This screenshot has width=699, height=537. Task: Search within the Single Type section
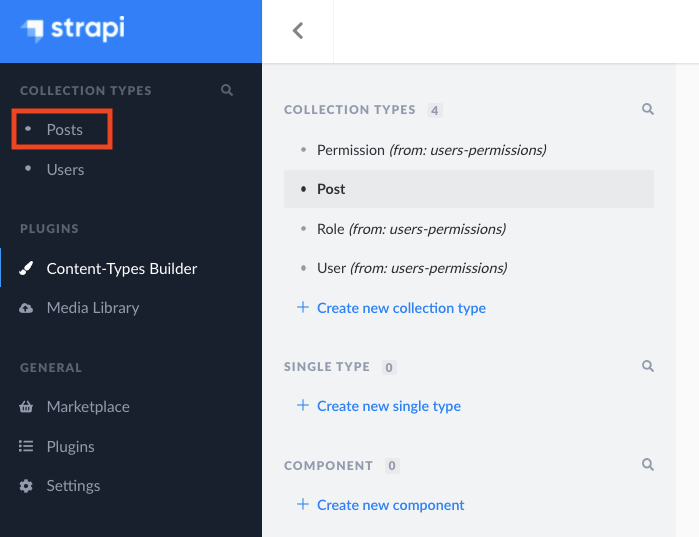[648, 366]
